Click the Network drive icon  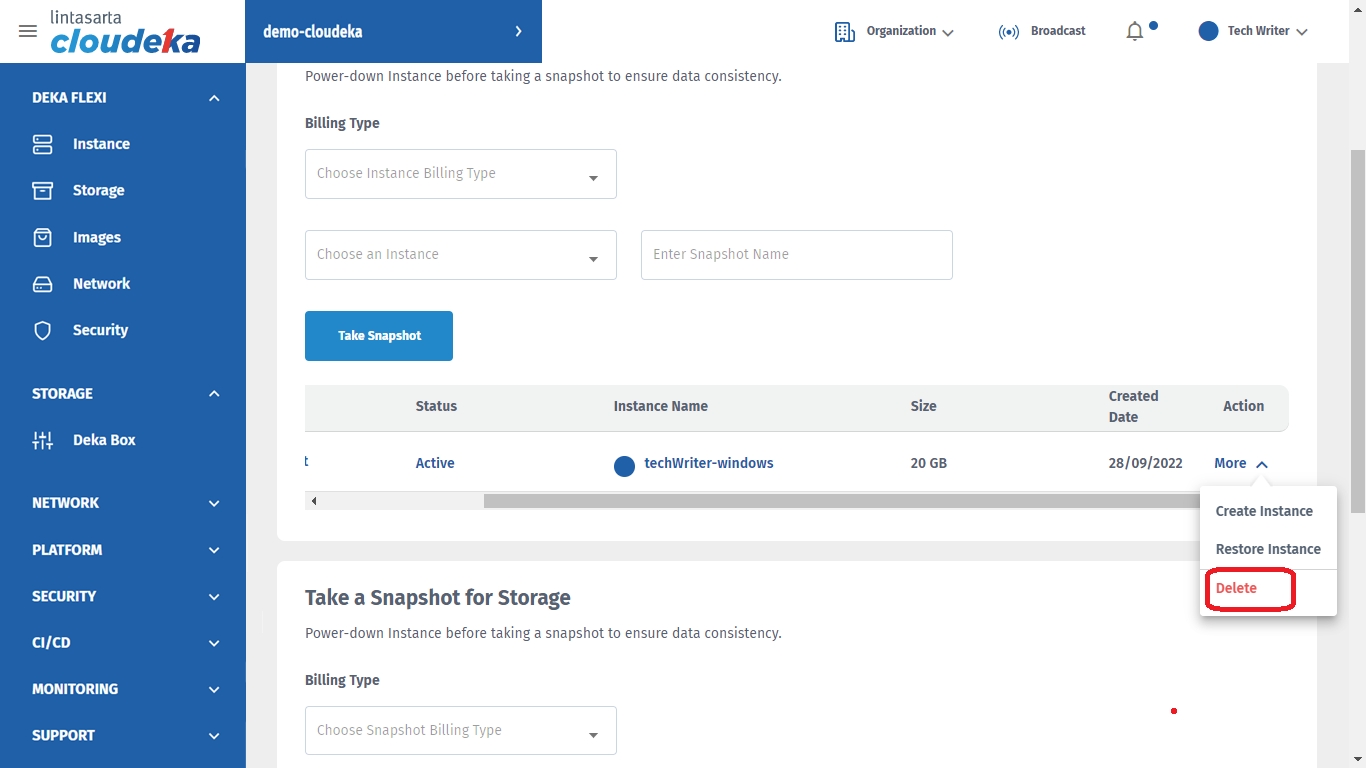click(42, 284)
